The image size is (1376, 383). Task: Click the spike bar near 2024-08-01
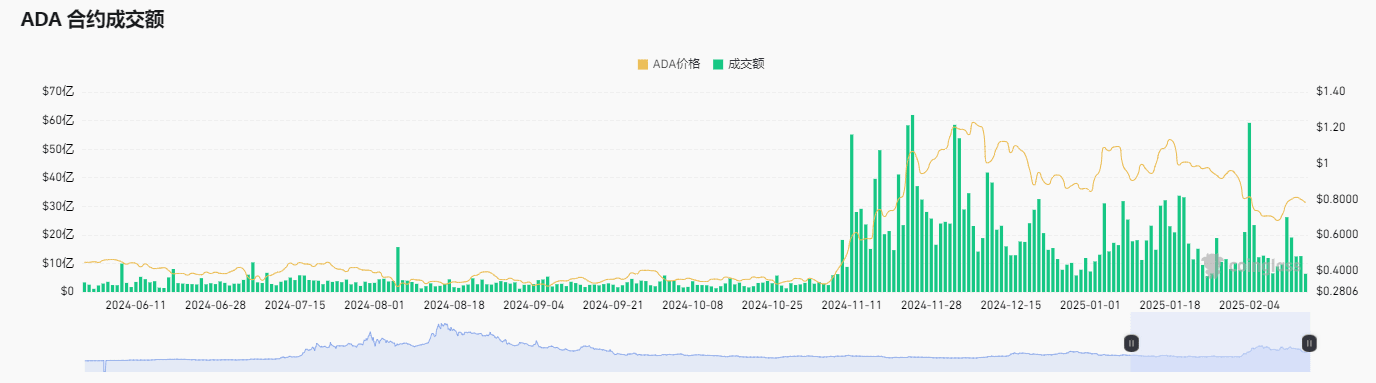click(x=398, y=269)
